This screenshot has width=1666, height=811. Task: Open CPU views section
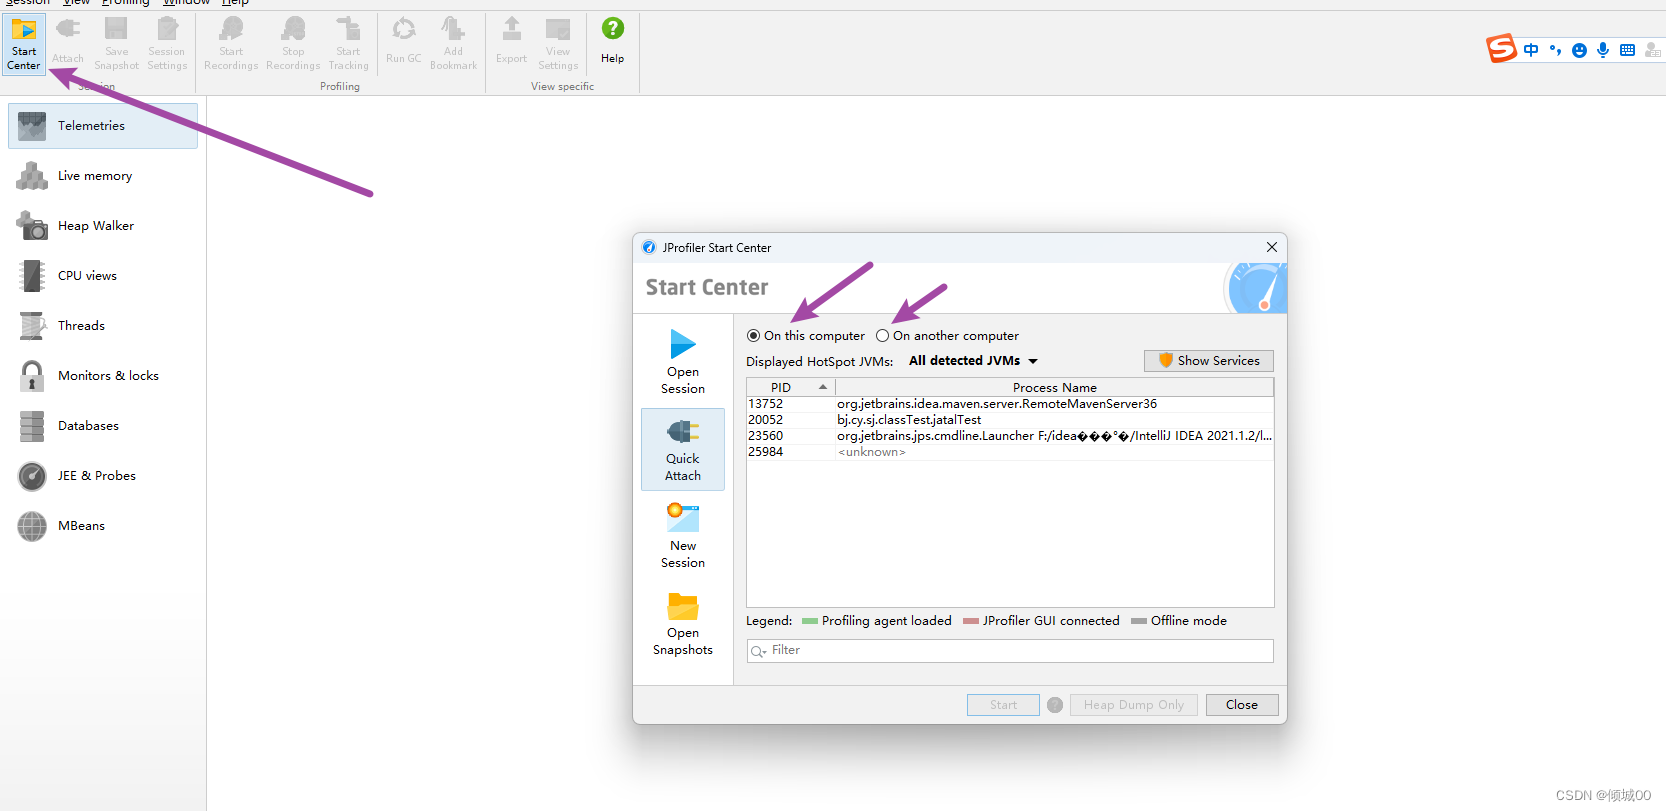point(103,276)
